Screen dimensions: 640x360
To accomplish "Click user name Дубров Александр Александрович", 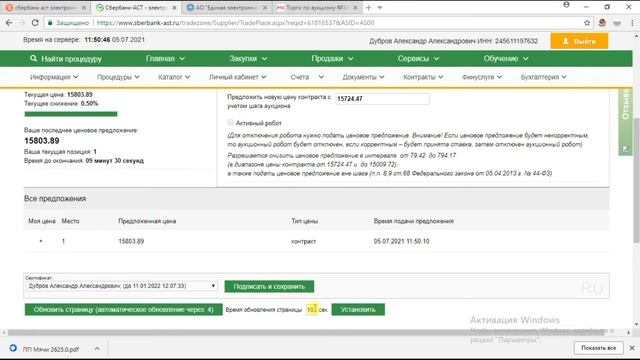I will click(x=422, y=41).
